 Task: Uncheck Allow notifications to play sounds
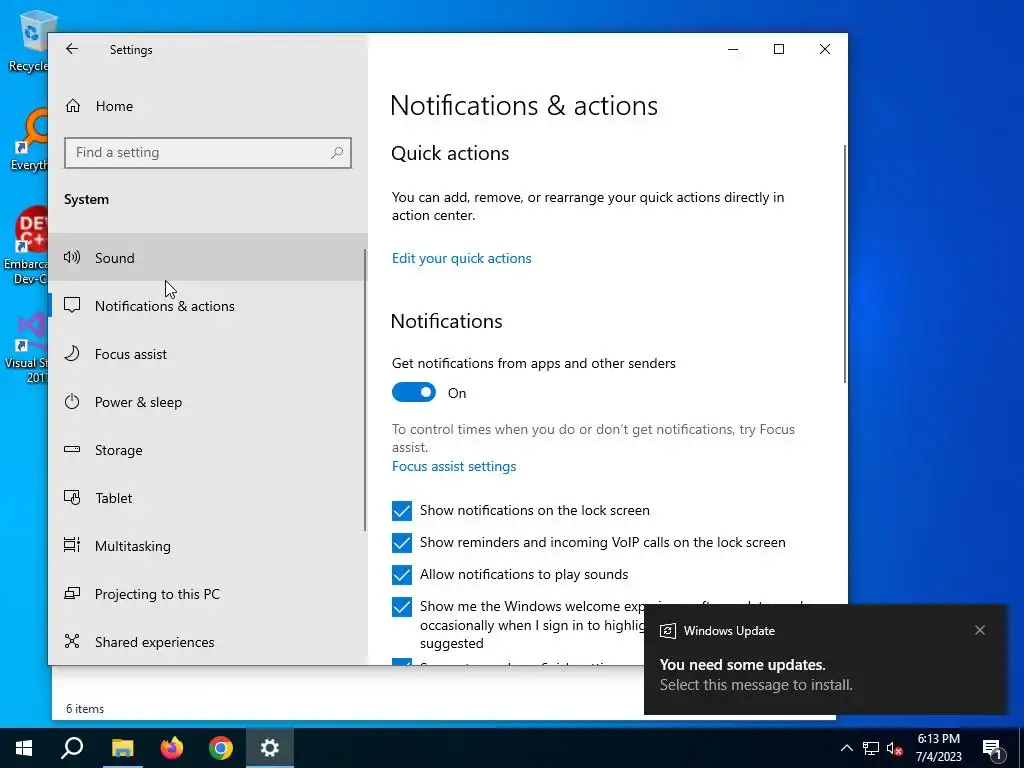click(402, 575)
